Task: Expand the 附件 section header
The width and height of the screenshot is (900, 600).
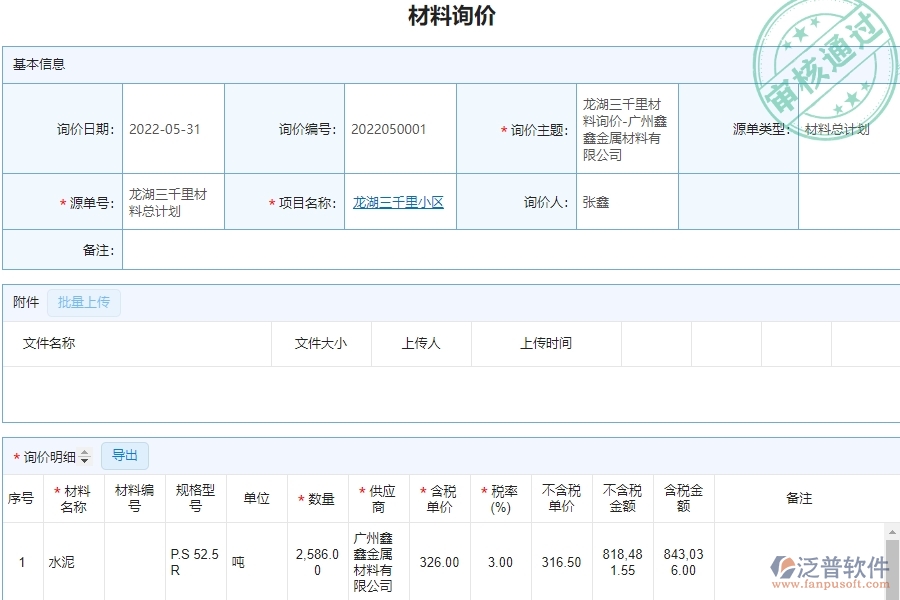Action: [x=24, y=302]
